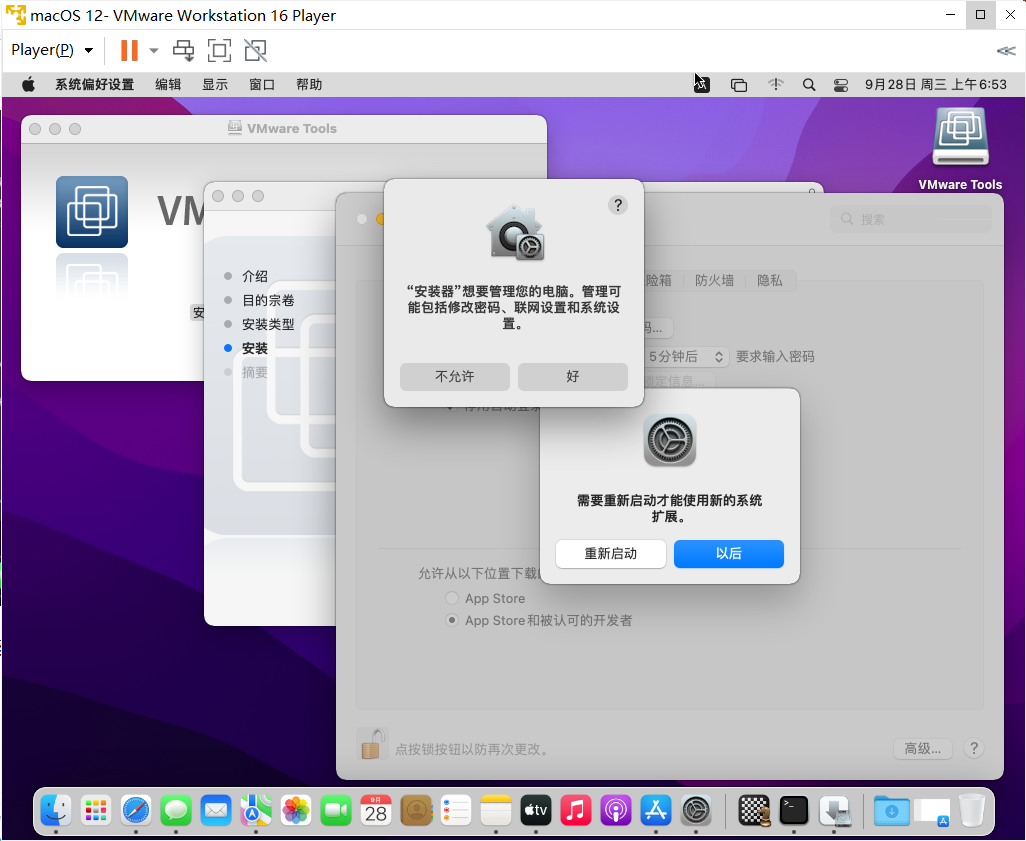Open Terminal from the Dock
This screenshot has width=1026, height=841.
[794, 810]
